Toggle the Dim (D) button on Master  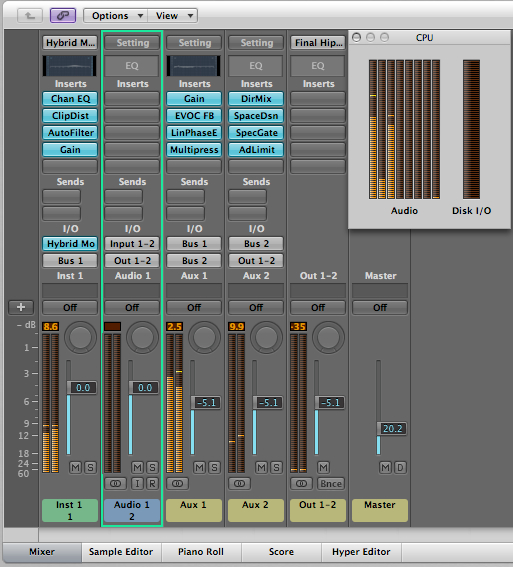click(x=400, y=468)
